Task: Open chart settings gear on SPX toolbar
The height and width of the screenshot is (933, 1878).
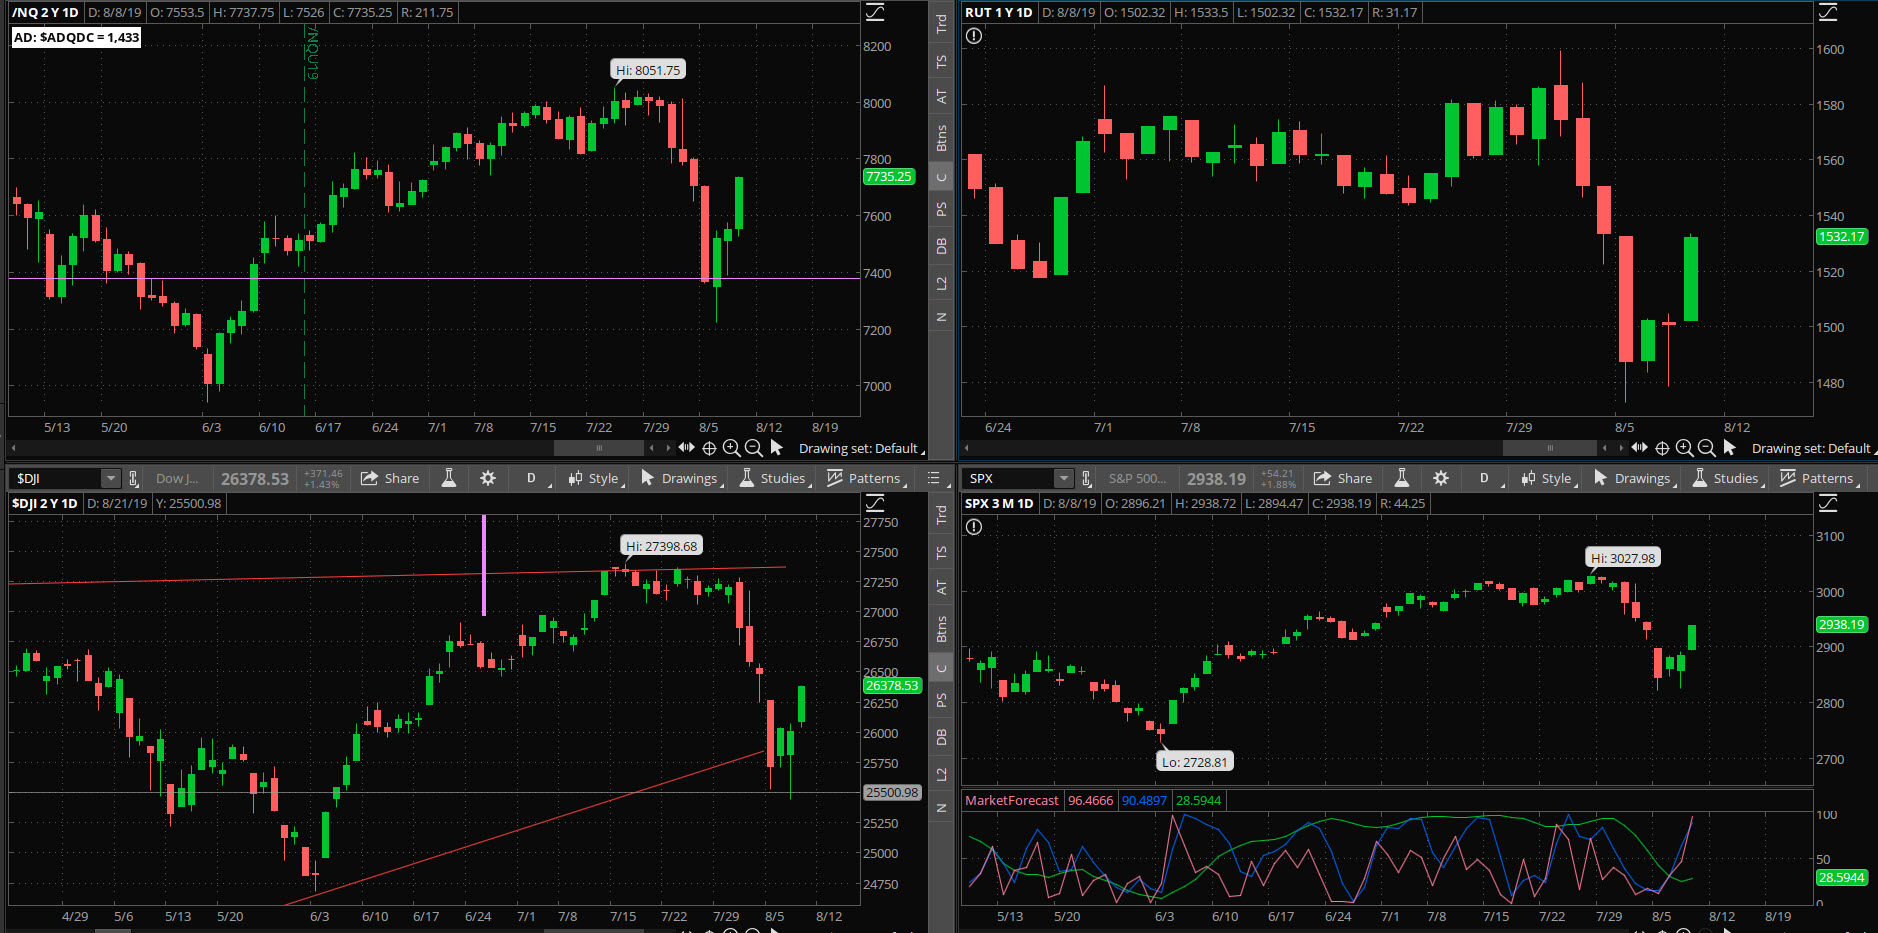Action: click(1441, 478)
